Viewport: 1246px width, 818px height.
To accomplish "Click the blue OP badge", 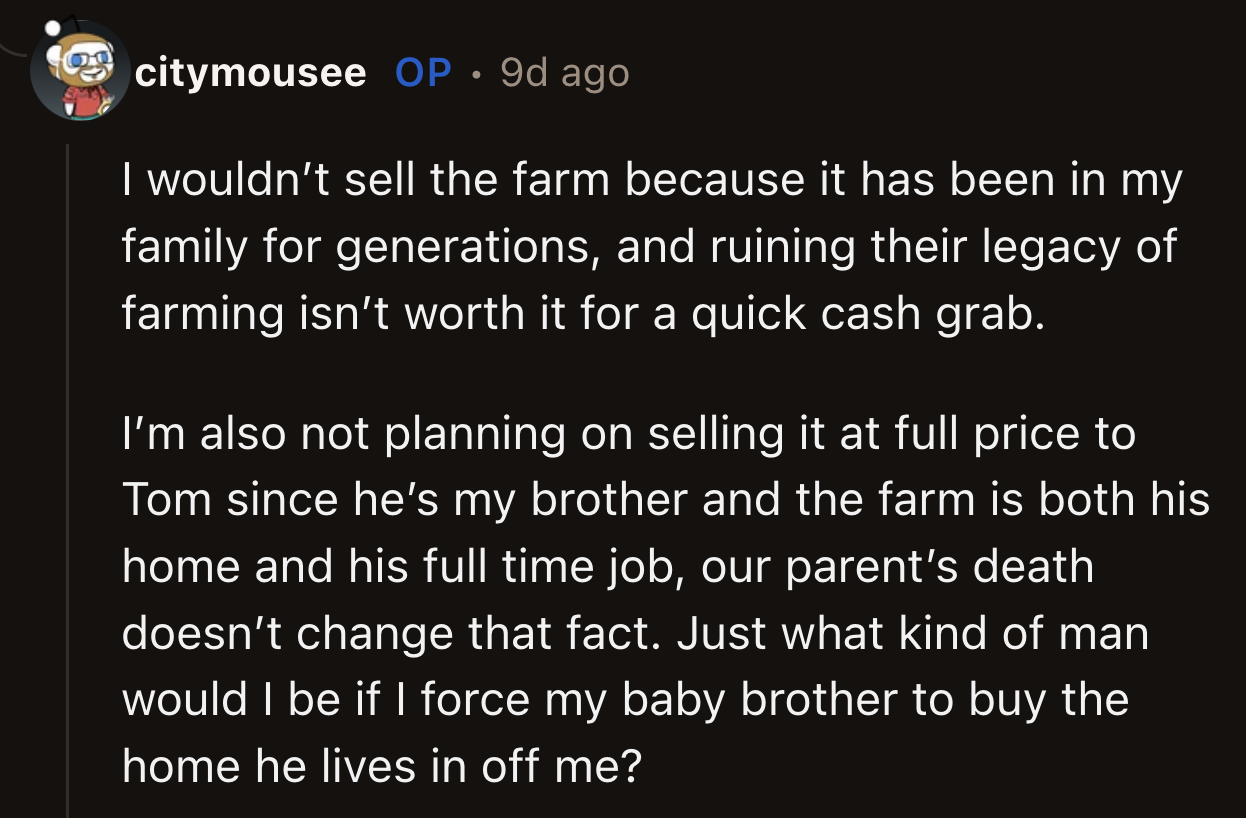I will [421, 72].
